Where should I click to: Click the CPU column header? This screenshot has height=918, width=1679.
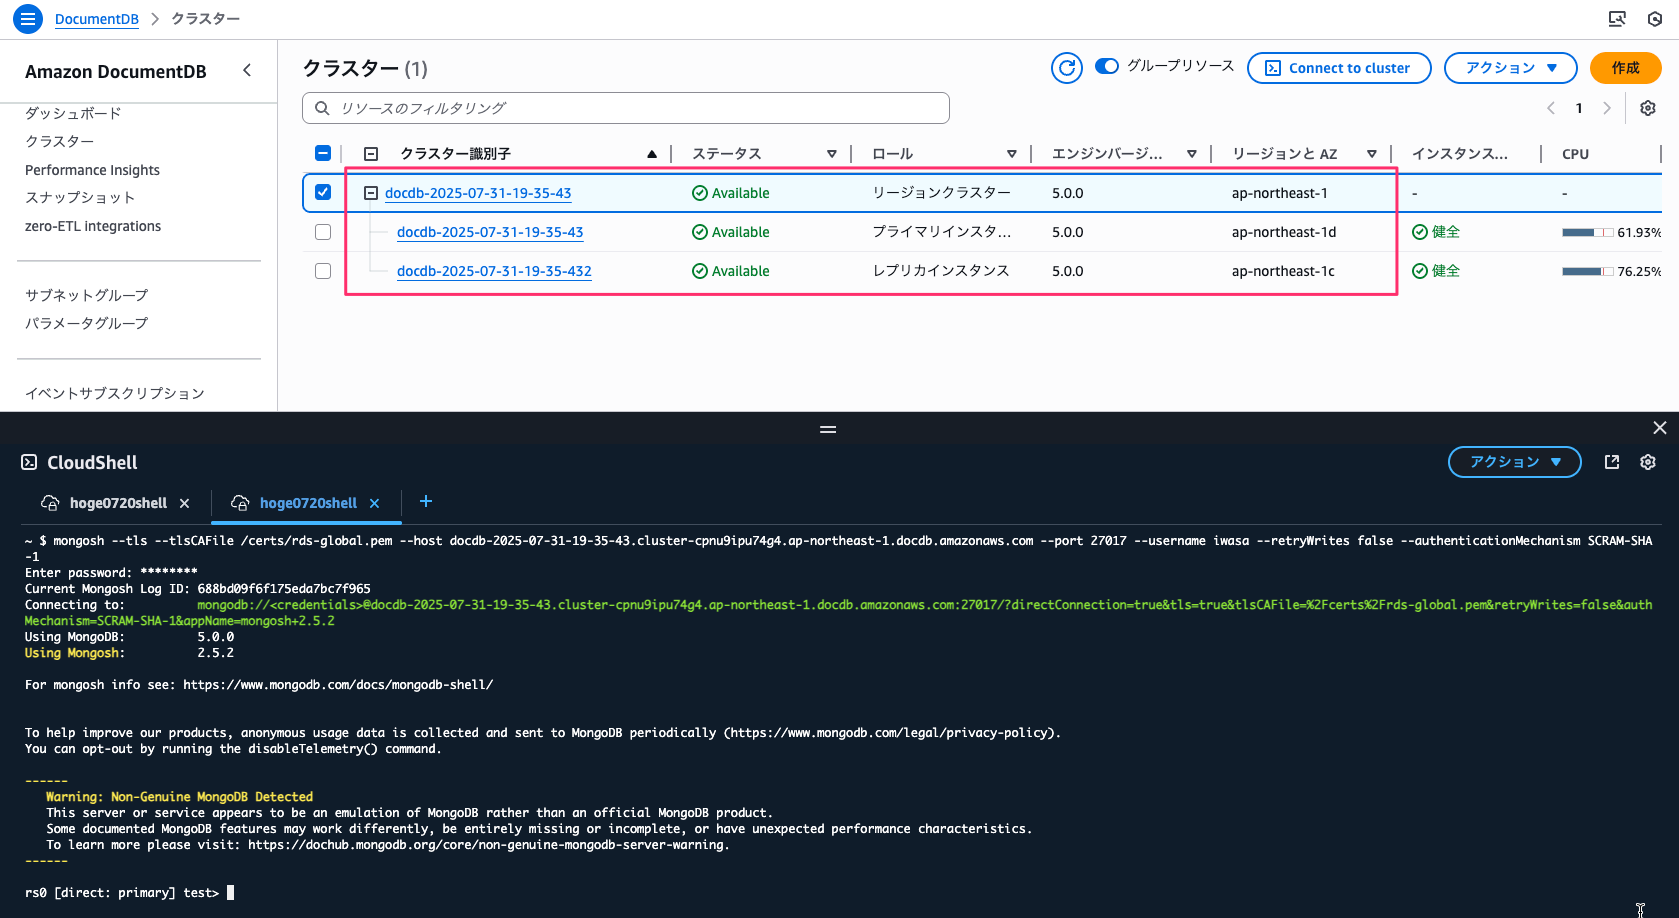coord(1575,154)
